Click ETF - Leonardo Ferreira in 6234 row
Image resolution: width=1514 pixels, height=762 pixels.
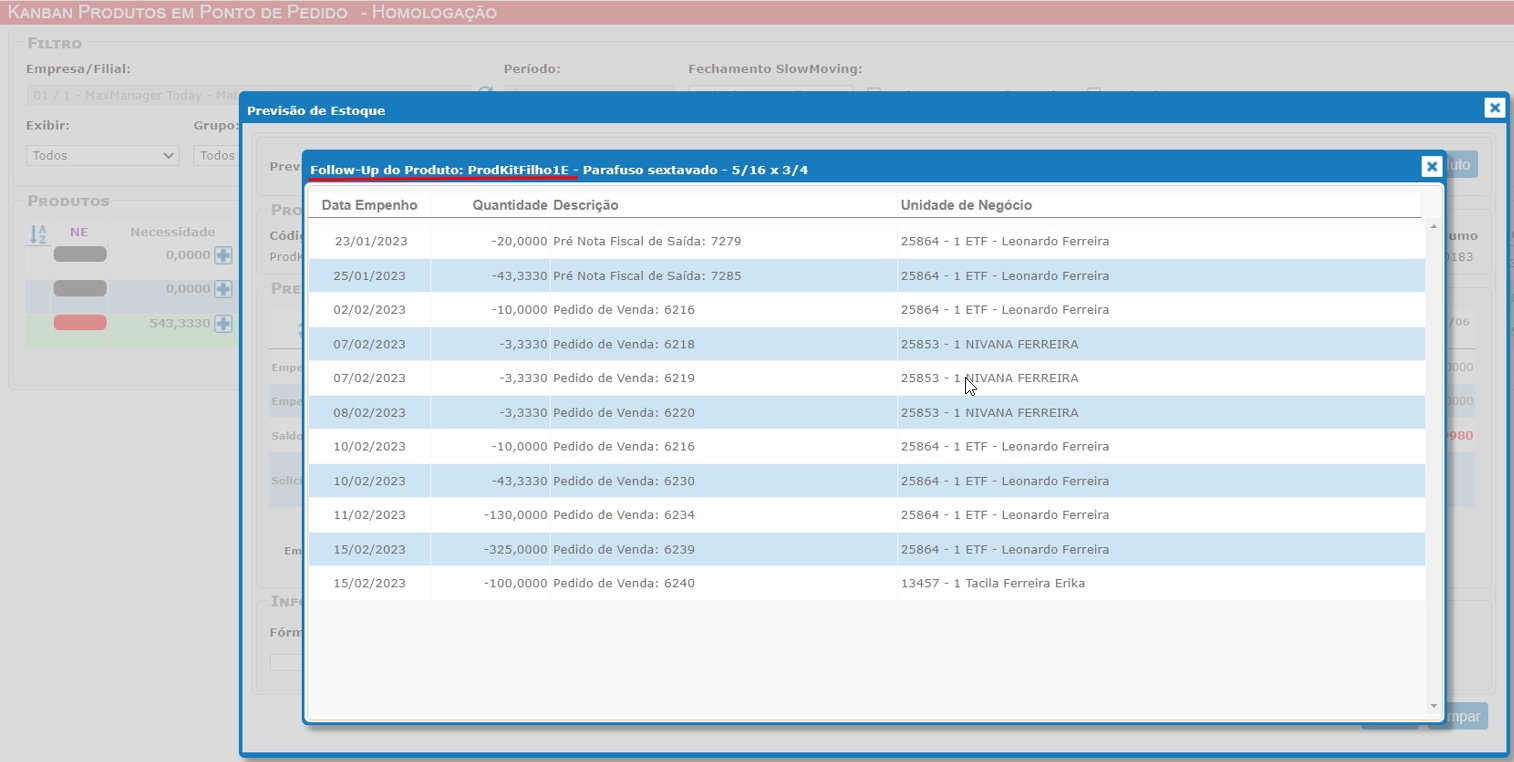pyautogui.click(x=1037, y=515)
